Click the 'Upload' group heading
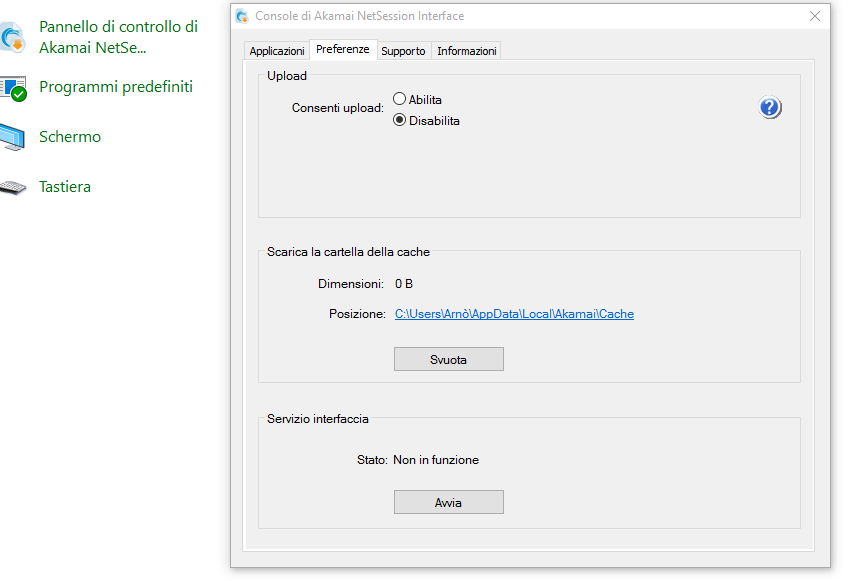849x581 pixels. 287,76
